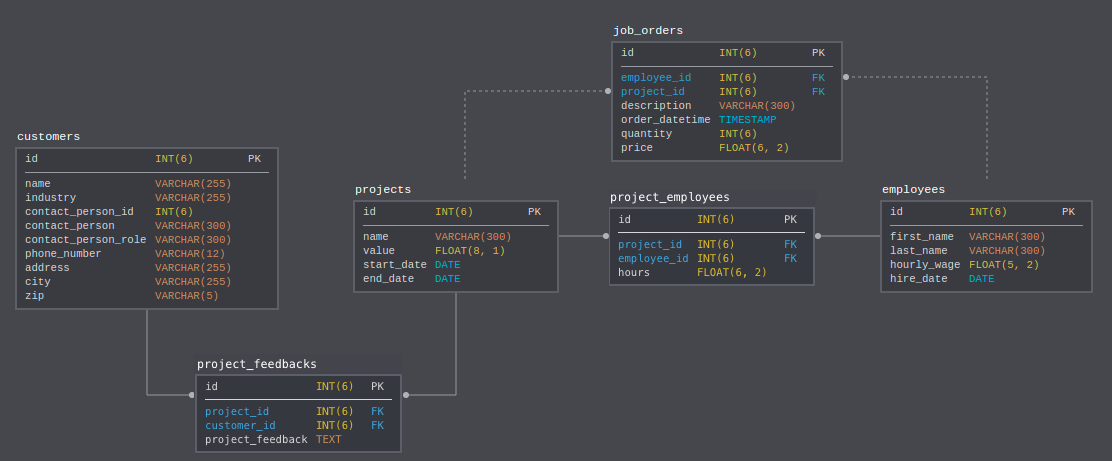1112x461 pixels.
Task: Click connector dot left of employees table
Action: pyautogui.click(x=818, y=236)
